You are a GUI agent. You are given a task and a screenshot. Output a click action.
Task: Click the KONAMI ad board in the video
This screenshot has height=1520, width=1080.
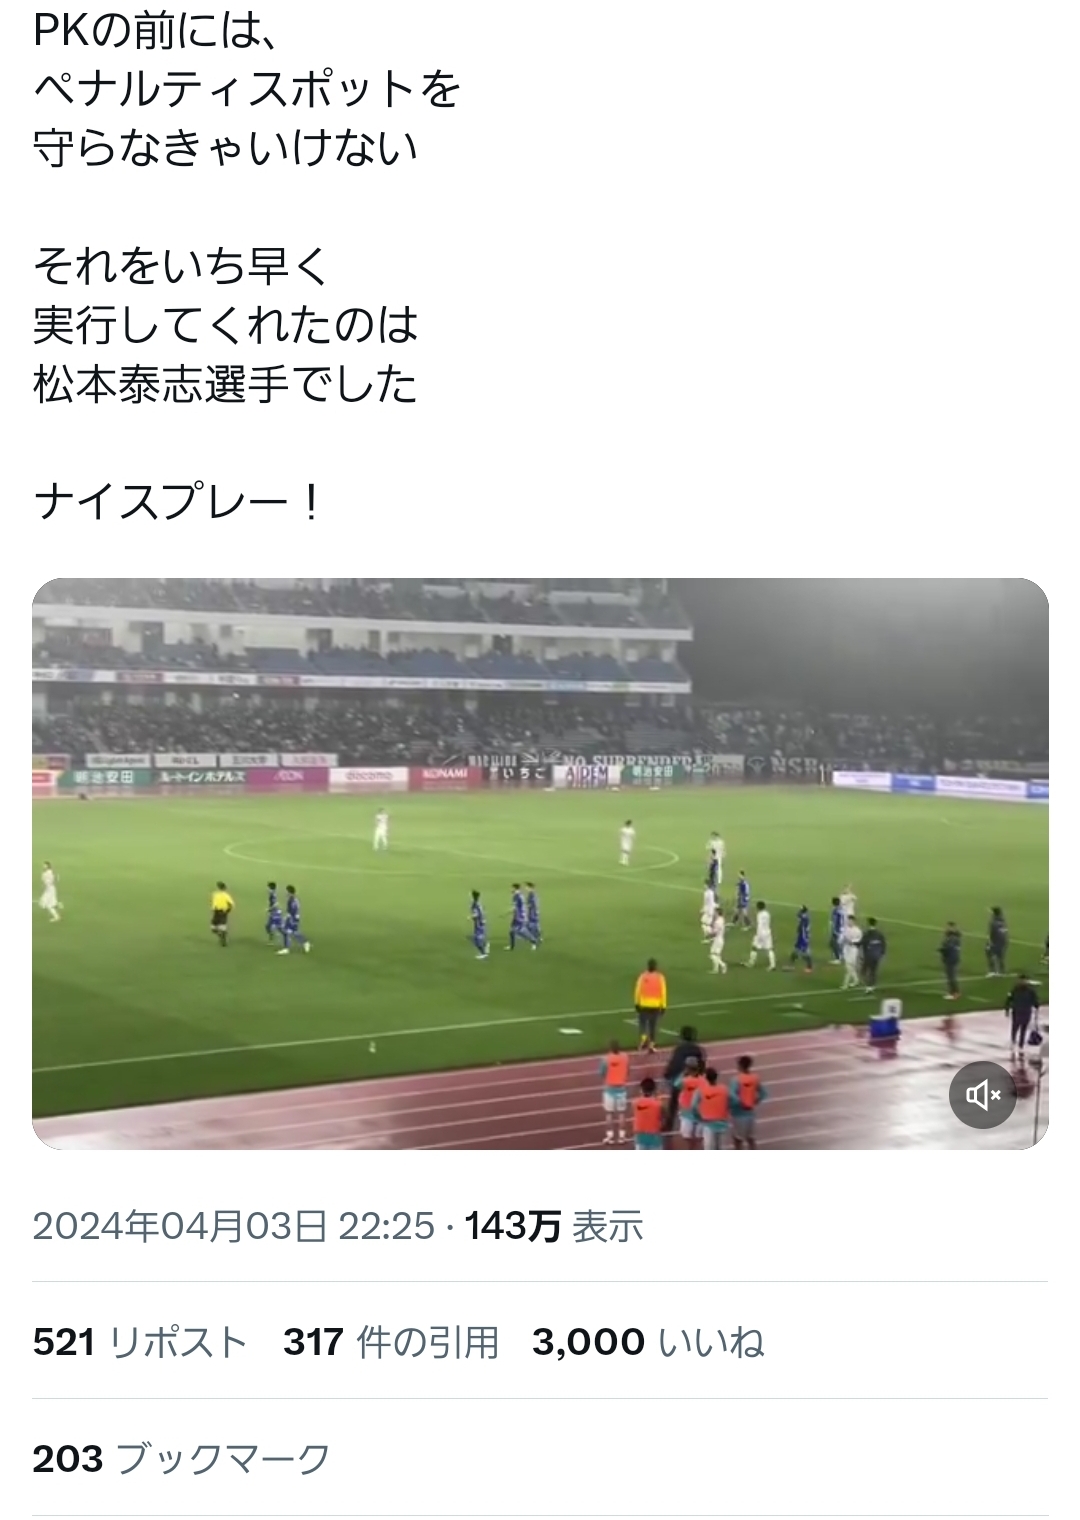444,774
